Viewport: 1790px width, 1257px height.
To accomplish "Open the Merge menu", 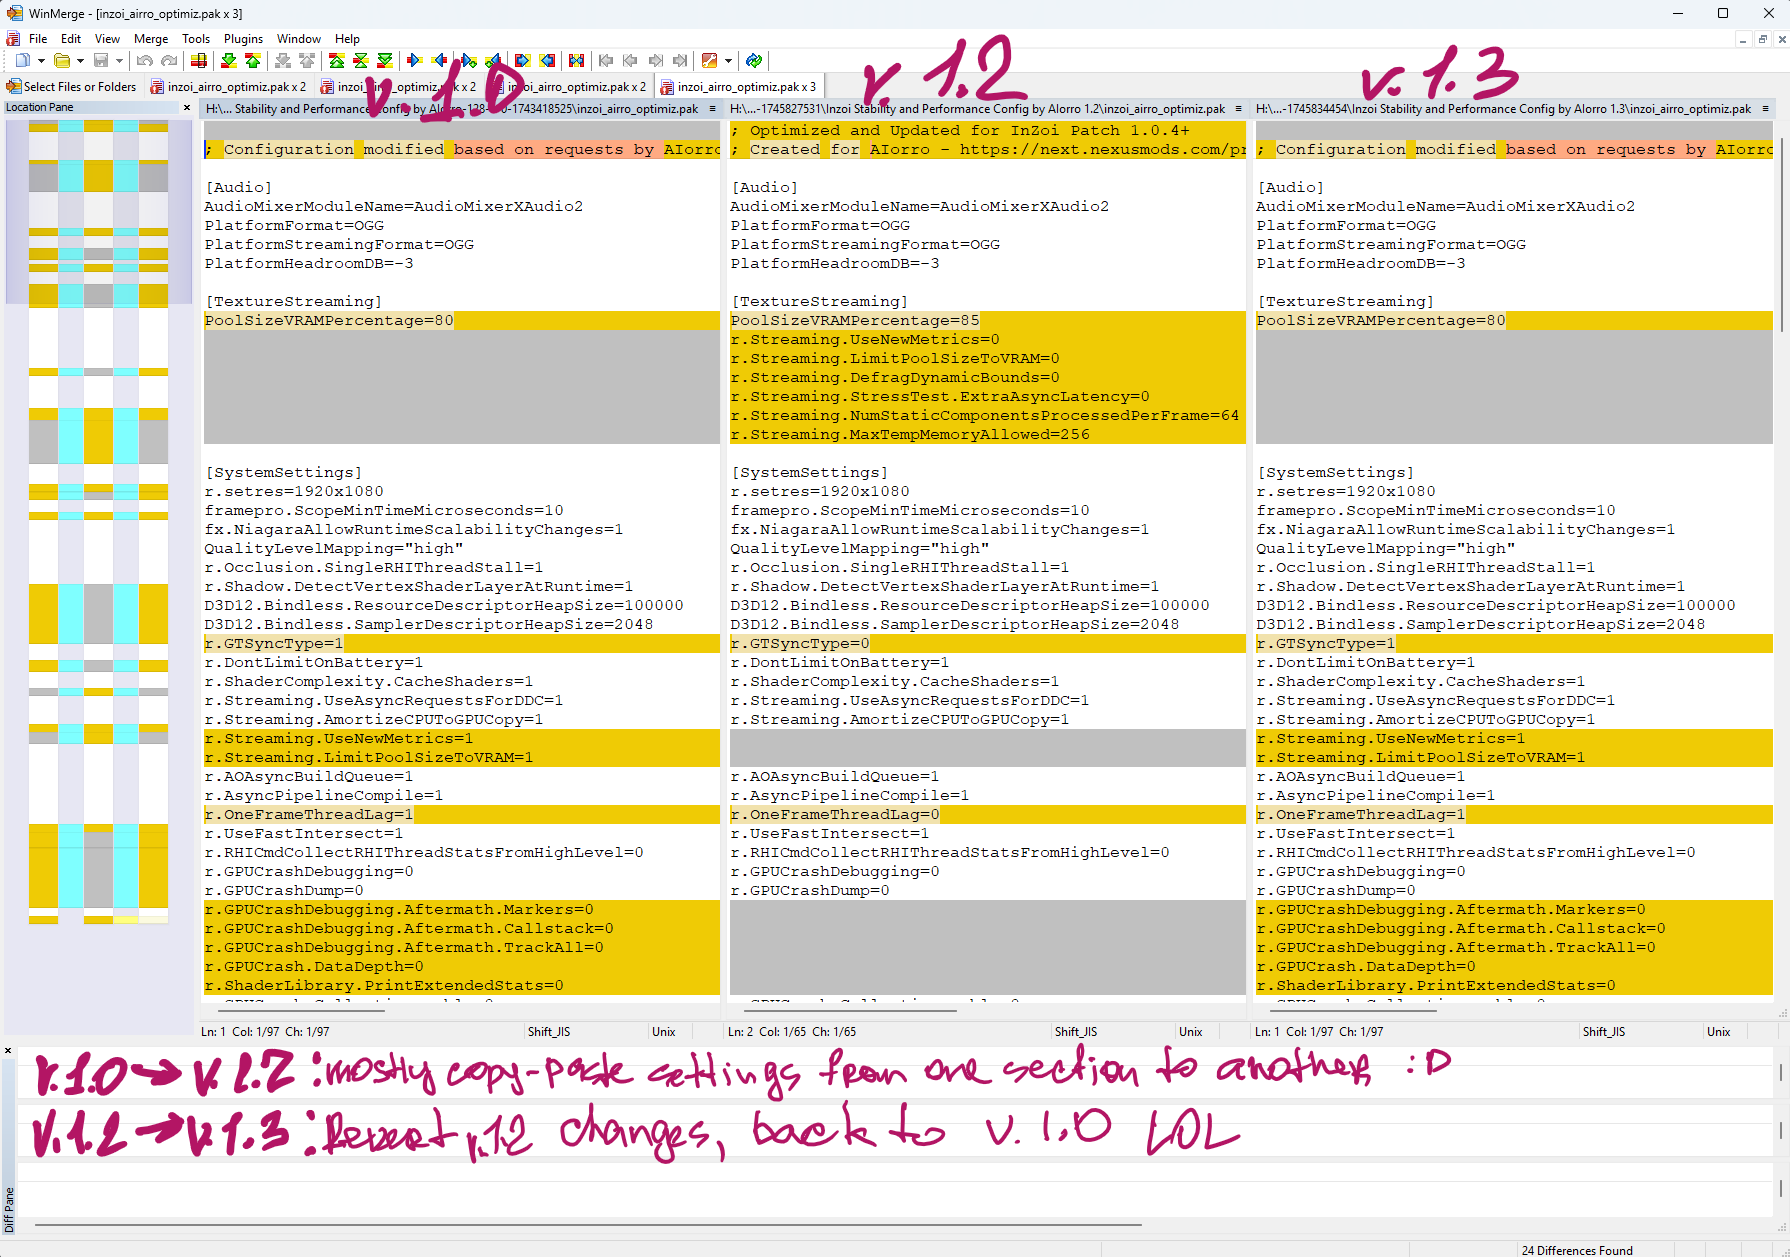I will coord(151,39).
